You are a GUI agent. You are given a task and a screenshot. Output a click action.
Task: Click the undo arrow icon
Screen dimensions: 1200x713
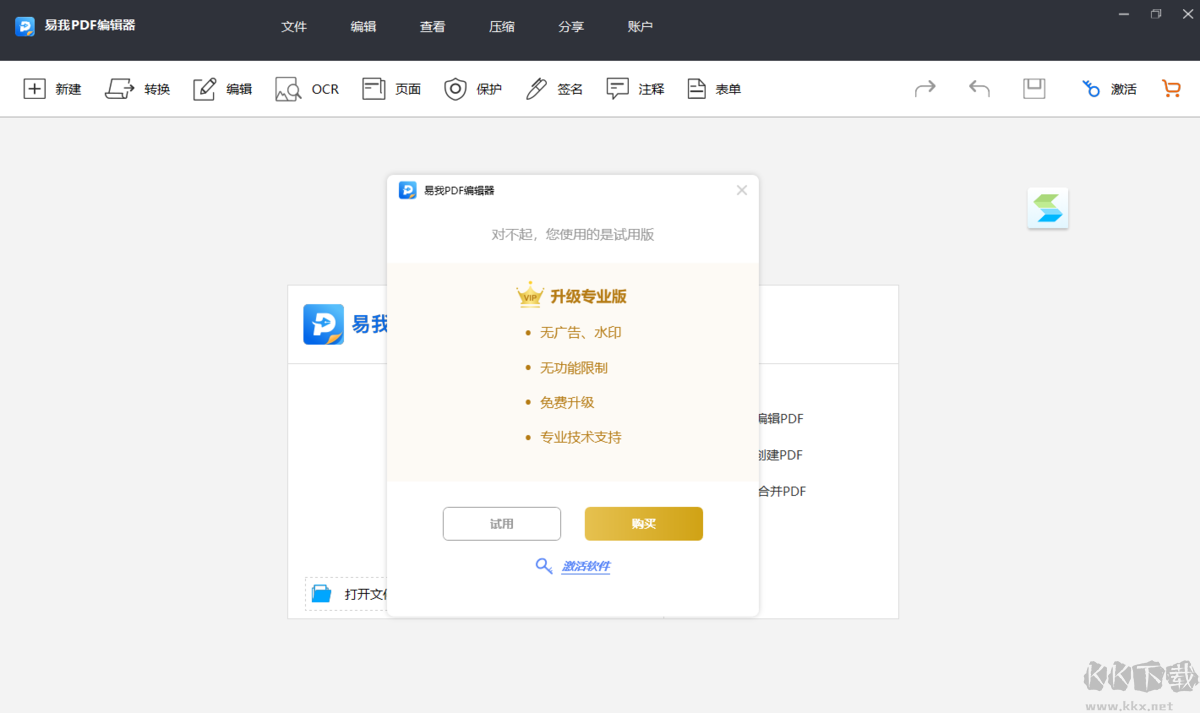979,88
